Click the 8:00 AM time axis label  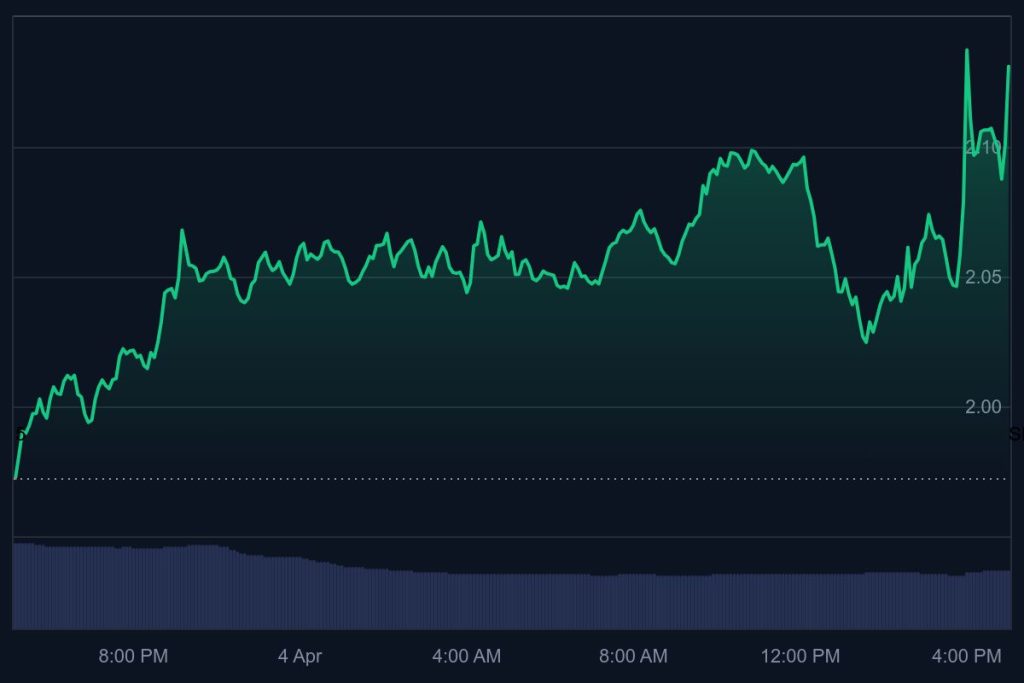(x=633, y=656)
